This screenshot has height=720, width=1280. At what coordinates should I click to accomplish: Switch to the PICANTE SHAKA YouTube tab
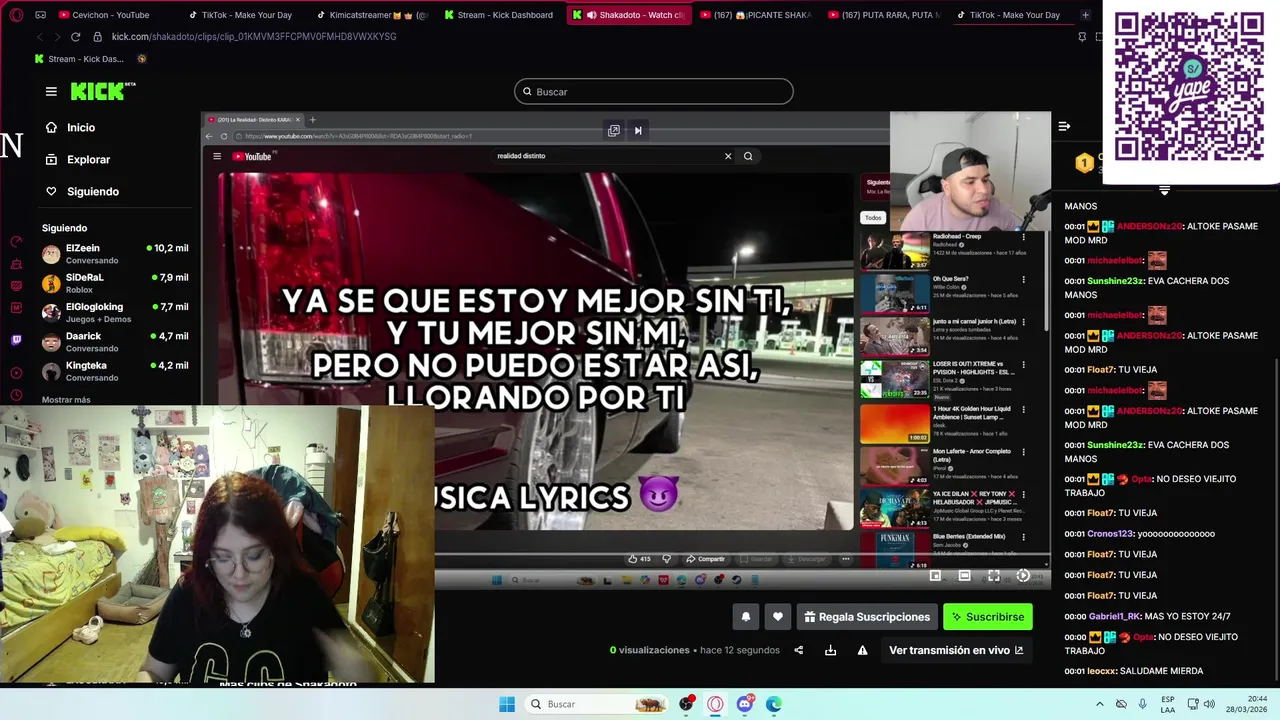tap(756, 15)
